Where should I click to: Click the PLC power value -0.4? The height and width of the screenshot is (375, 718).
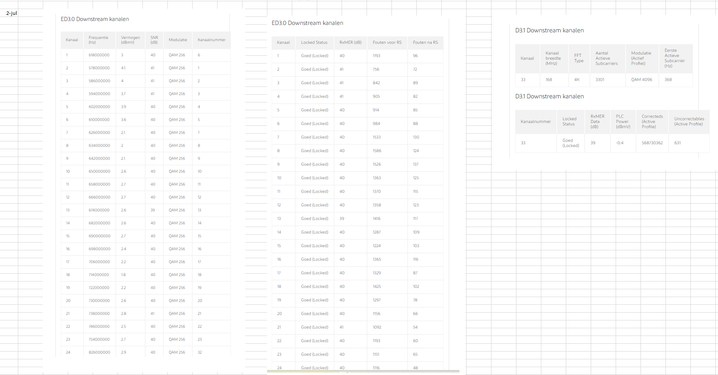point(620,143)
